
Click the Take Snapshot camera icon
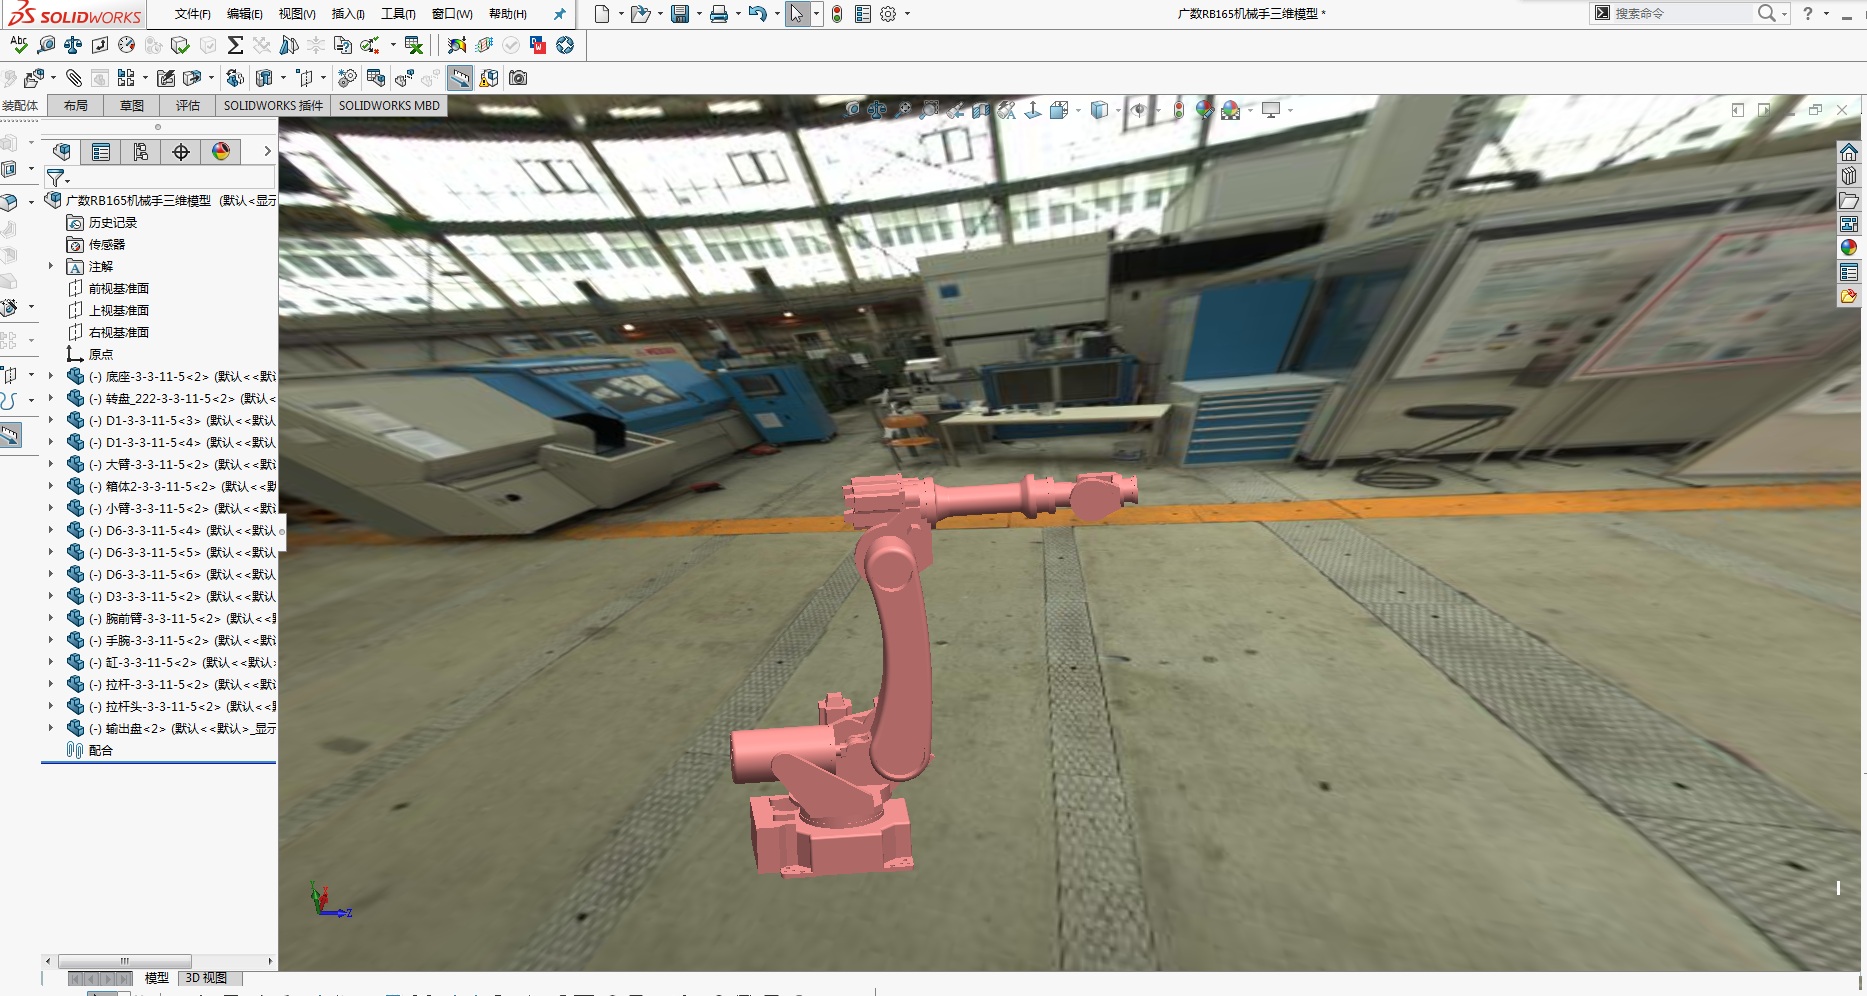tap(518, 78)
